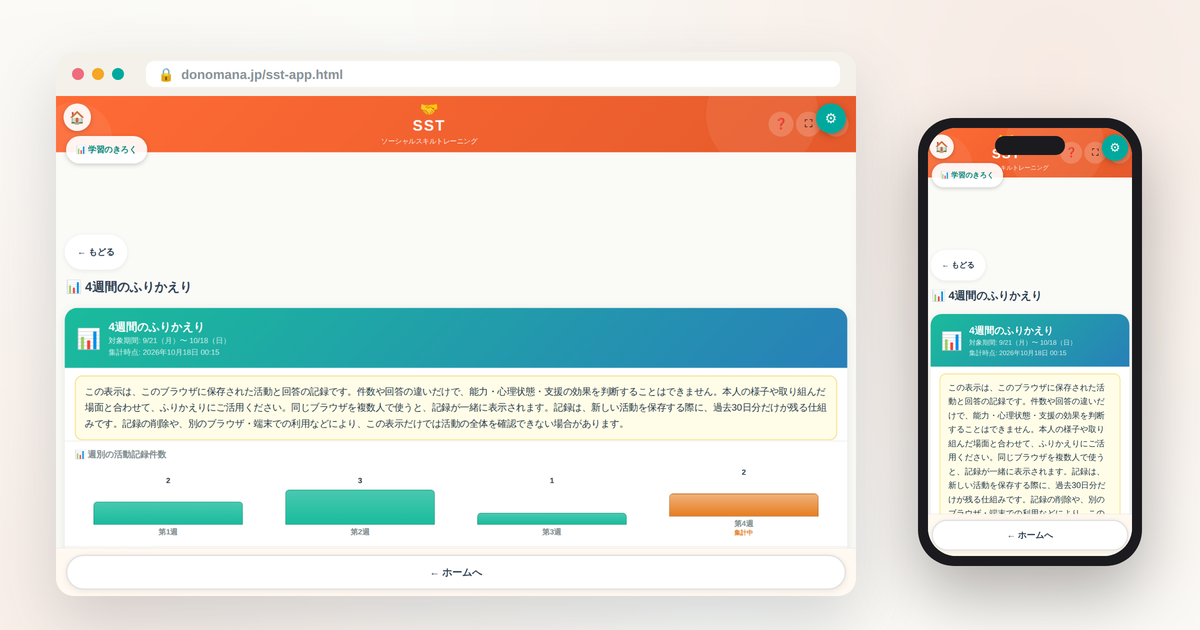Click the 集計時点: 2026年10月18日 00:15 line in desktop card

(x=164, y=352)
